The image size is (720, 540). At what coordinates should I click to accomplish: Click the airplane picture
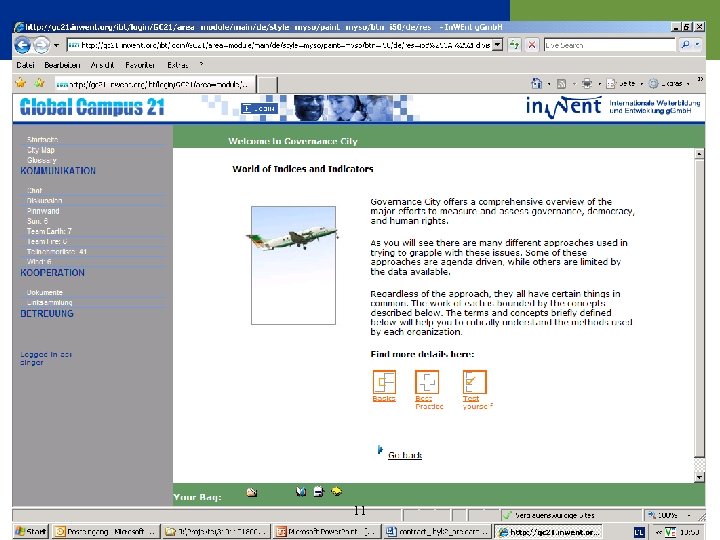coord(293,265)
